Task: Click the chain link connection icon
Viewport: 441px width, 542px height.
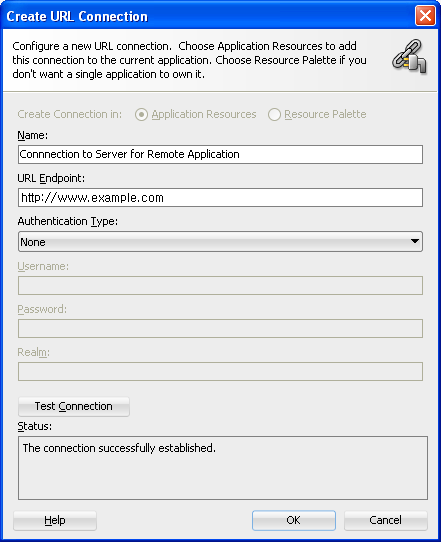Action: (409, 57)
